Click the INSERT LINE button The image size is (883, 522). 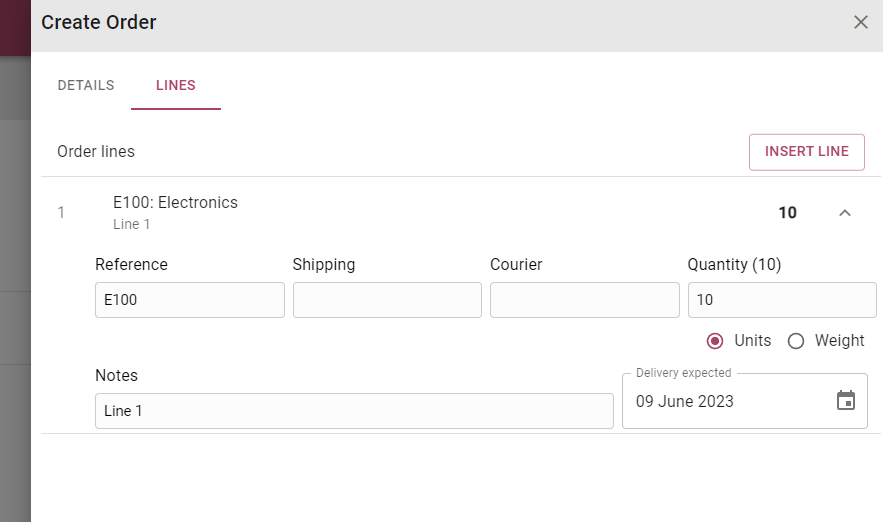click(806, 152)
